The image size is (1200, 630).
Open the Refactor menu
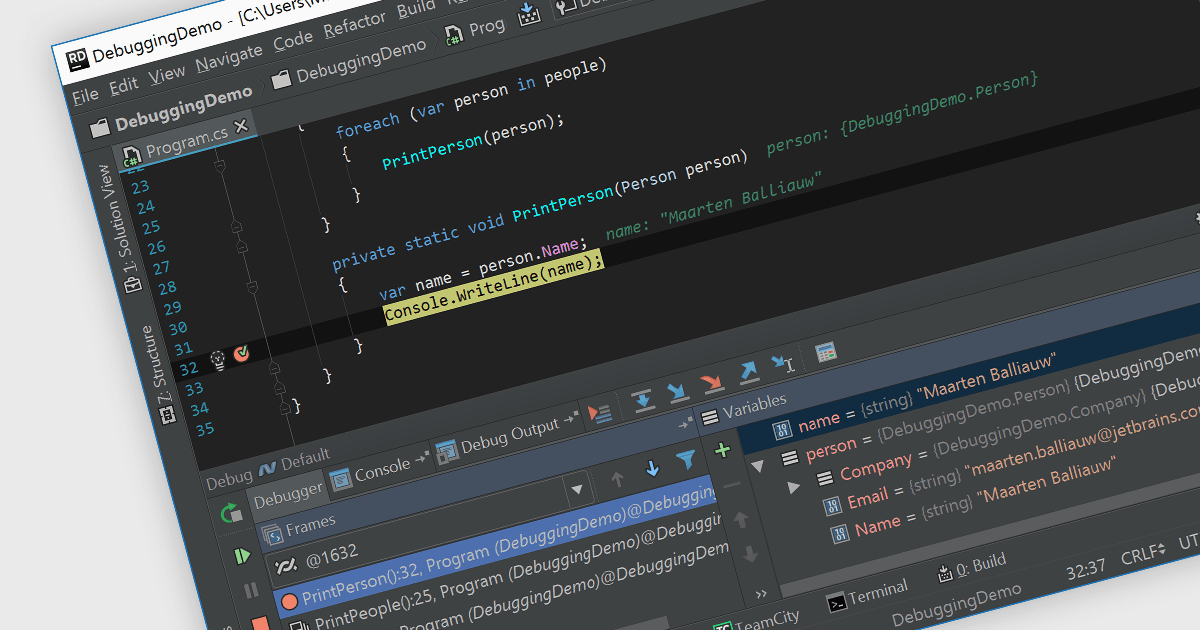(x=355, y=25)
